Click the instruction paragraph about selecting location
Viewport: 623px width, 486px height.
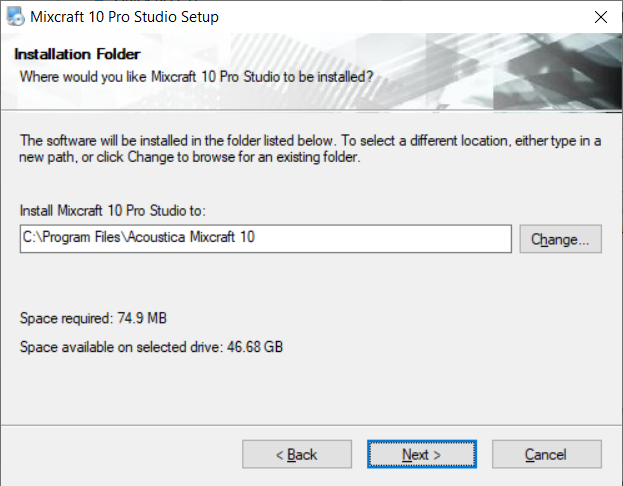click(310, 149)
